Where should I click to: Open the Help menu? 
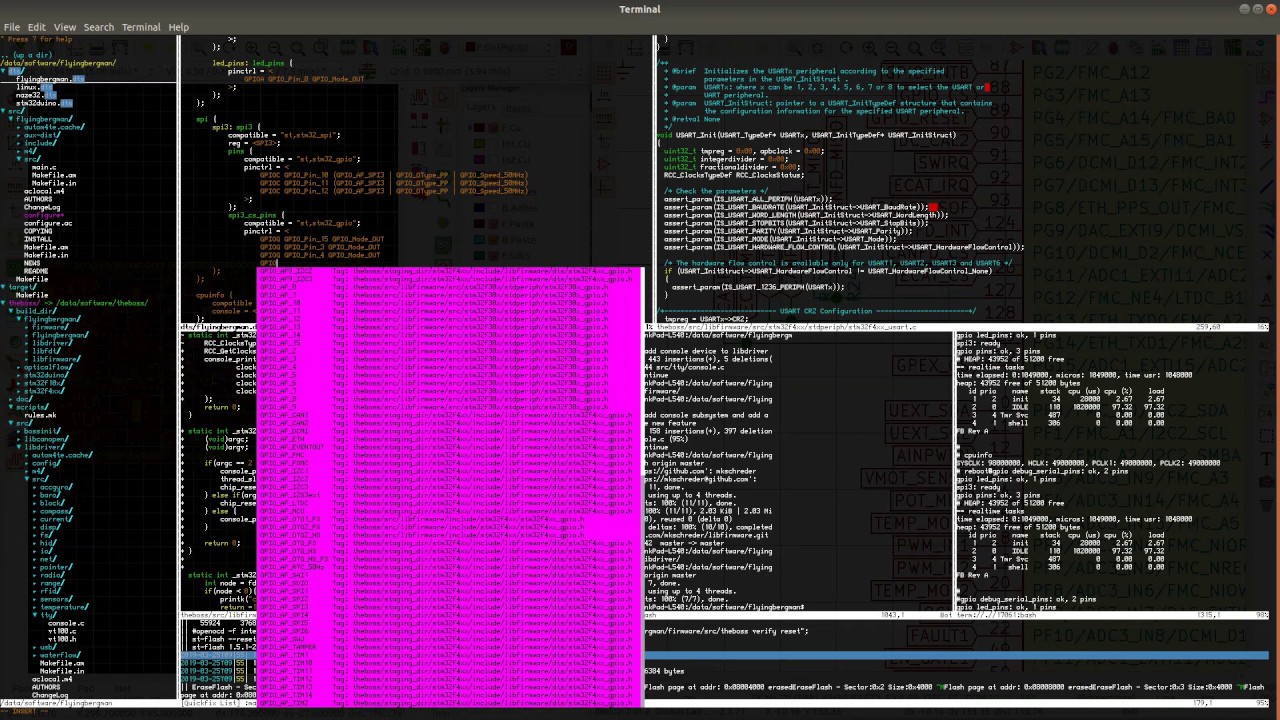[178, 27]
